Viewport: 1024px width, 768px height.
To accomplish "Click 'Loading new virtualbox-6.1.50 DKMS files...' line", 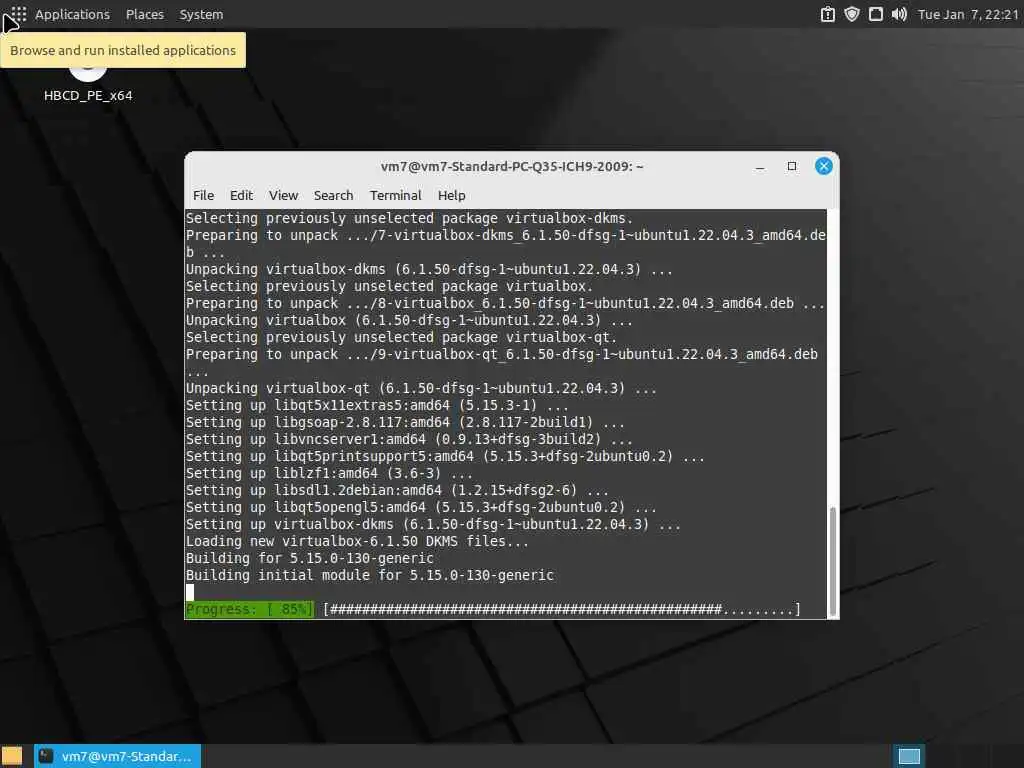I will (x=357, y=541).
